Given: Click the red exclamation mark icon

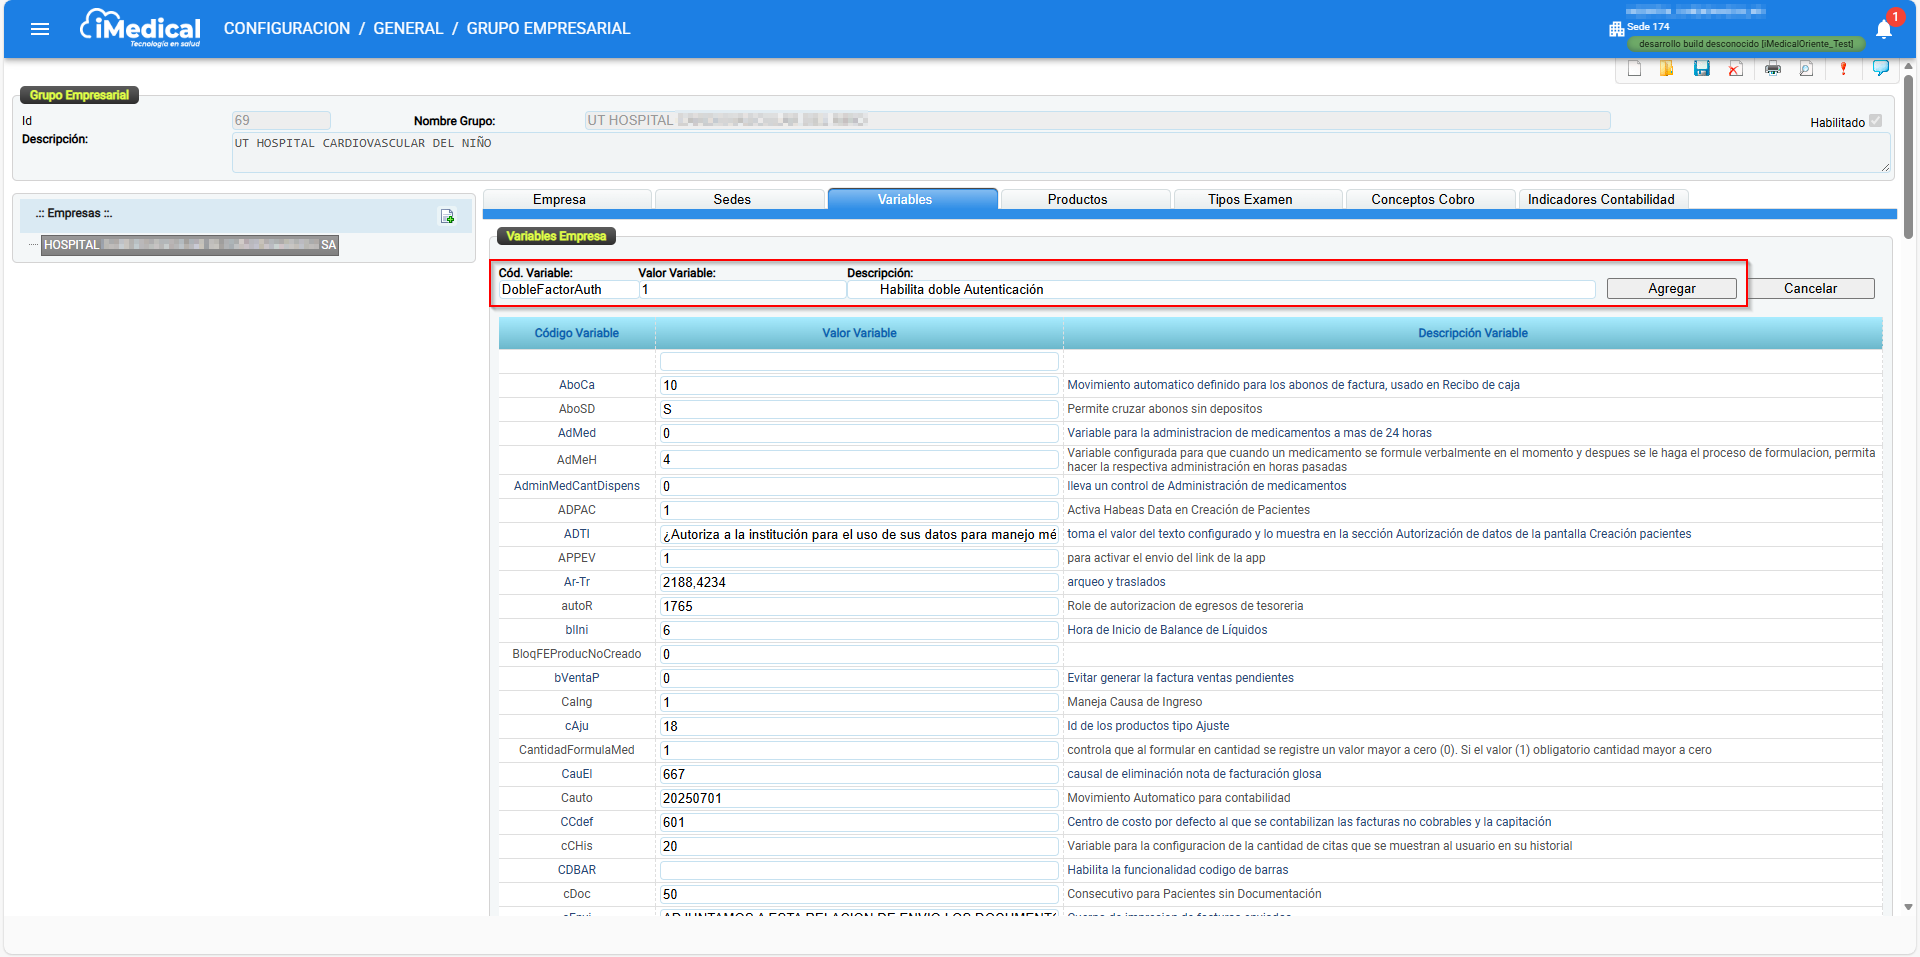Looking at the screenshot, I should 1843,69.
